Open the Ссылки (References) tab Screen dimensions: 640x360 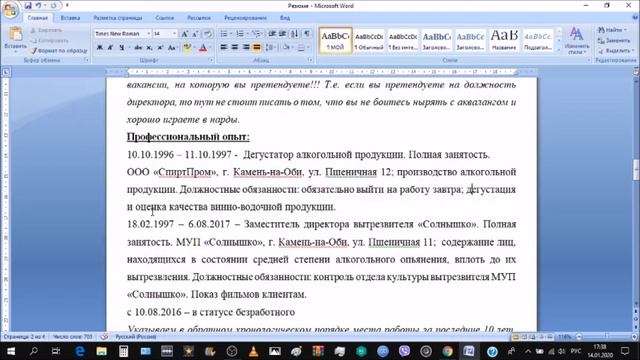tap(164, 18)
